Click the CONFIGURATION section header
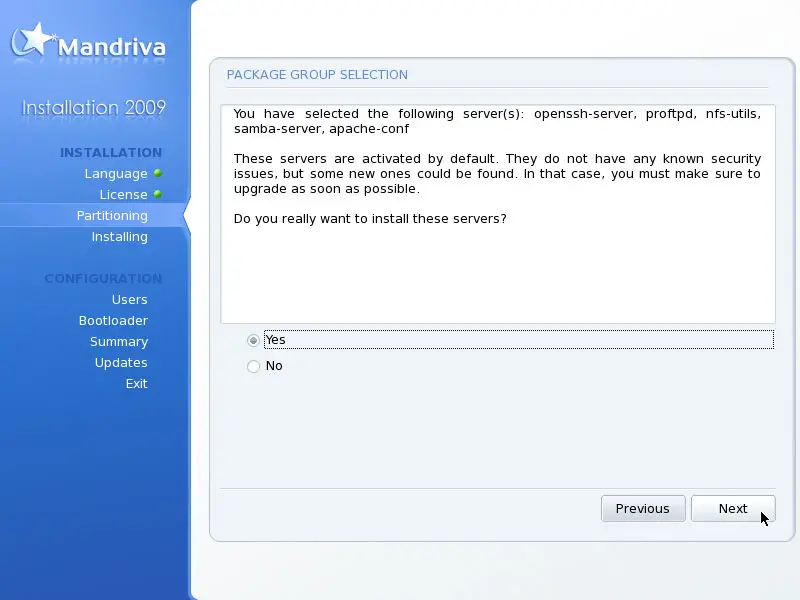 pyautogui.click(x=103, y=279)
